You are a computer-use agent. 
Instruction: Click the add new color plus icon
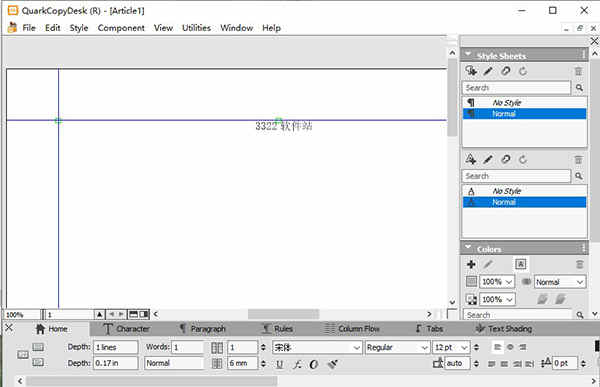pyautogui.click(x=471, y=264)
